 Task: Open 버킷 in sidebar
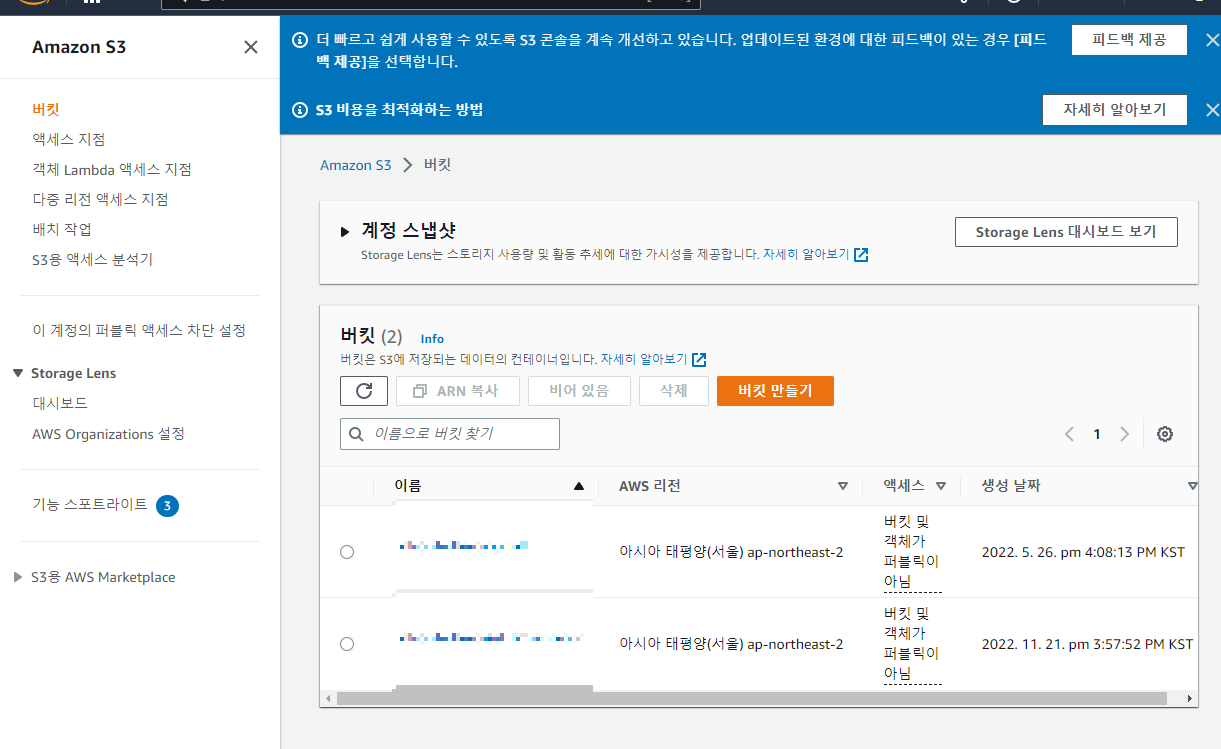(46, 109)
